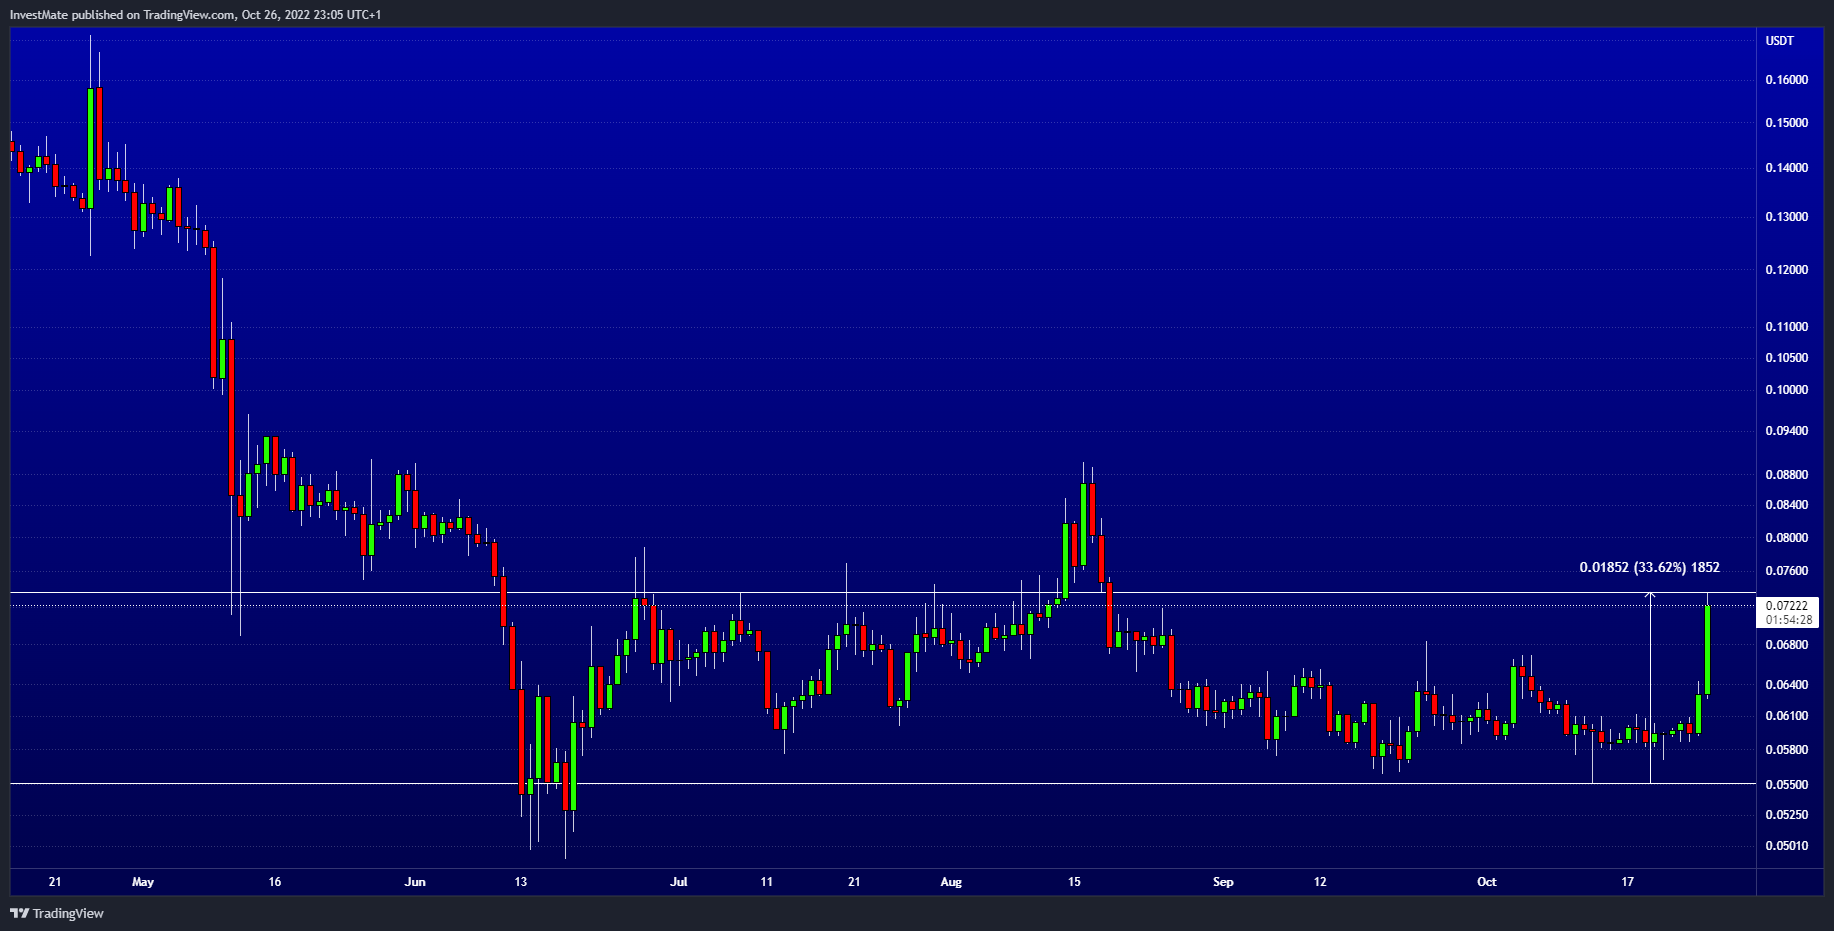Click the 0.08800 price axis label

(x=1787, y=475)
